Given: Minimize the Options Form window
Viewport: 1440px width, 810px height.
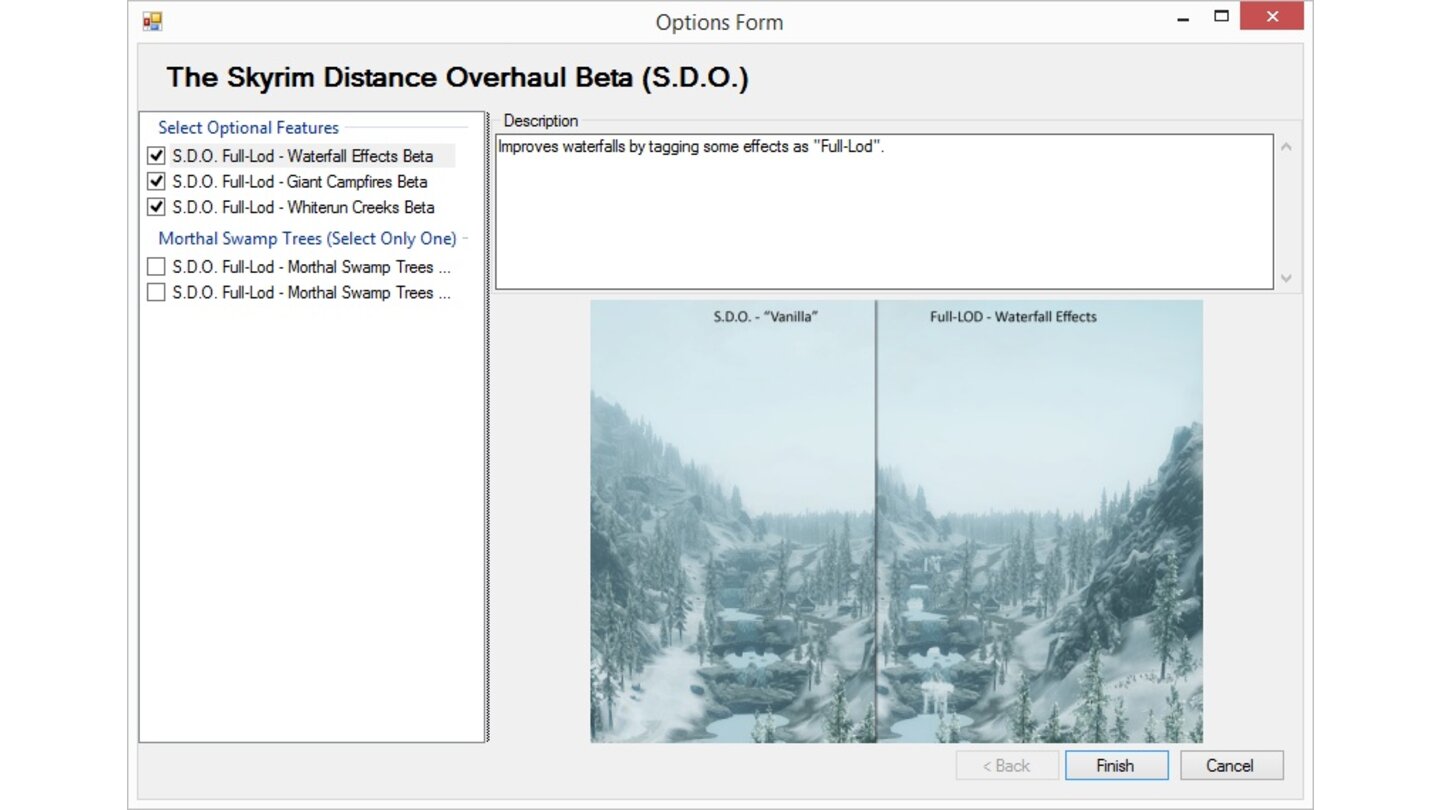Looking at the screenshot, I should click(x=1184, y=18).
